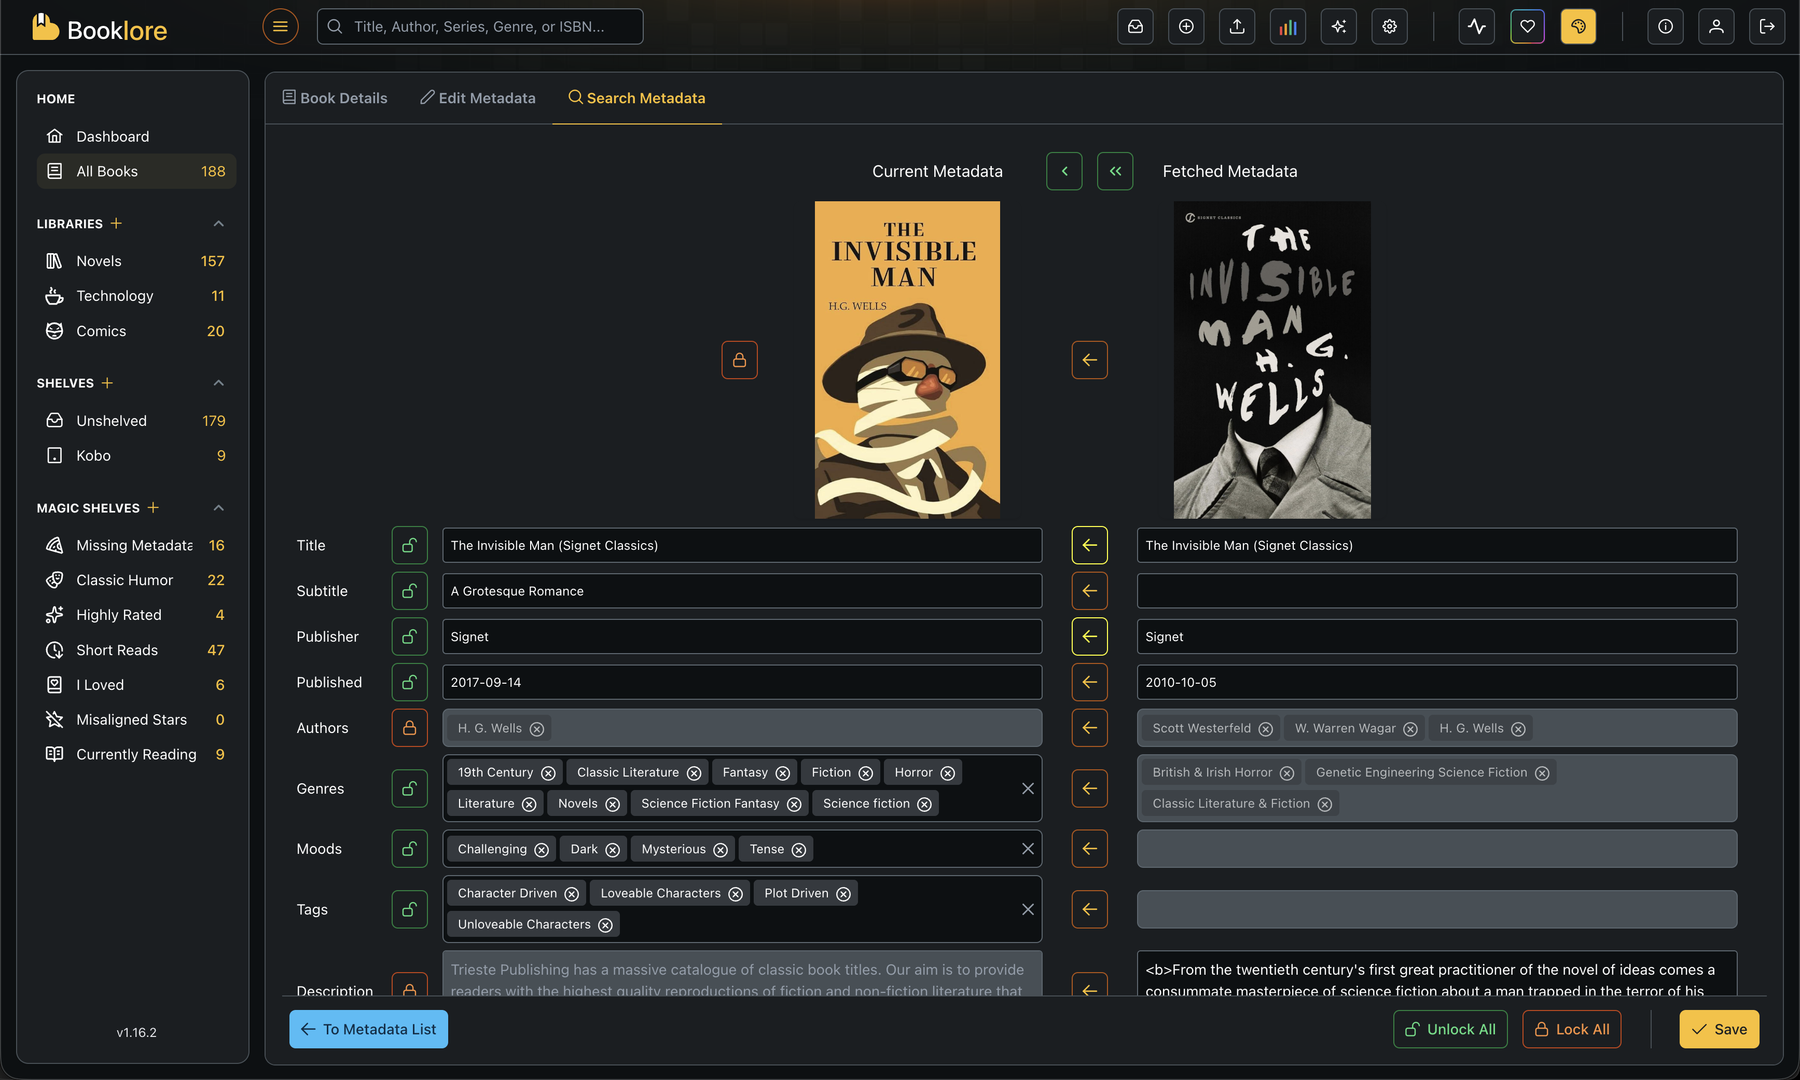
Task: Click the search field for Title, Author, Series
Action: pos(480,26)
